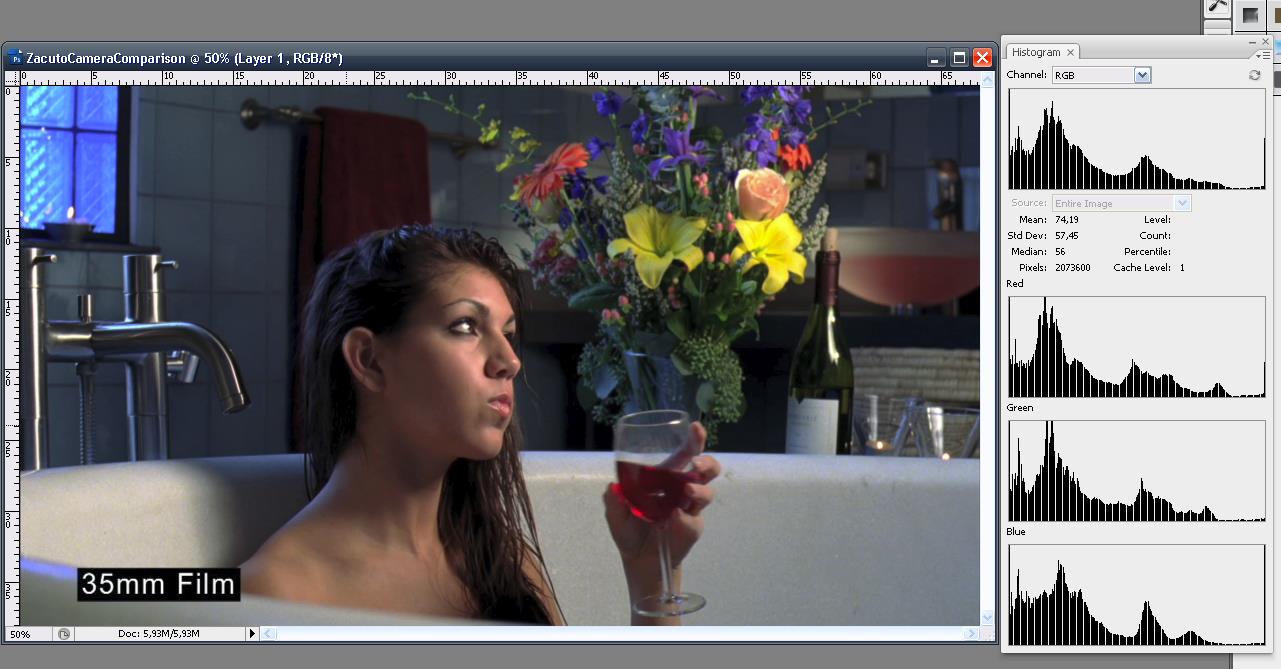1281x669 pixels.
Task: Click the Version Cue status icon in status bar
Action: 64,634
